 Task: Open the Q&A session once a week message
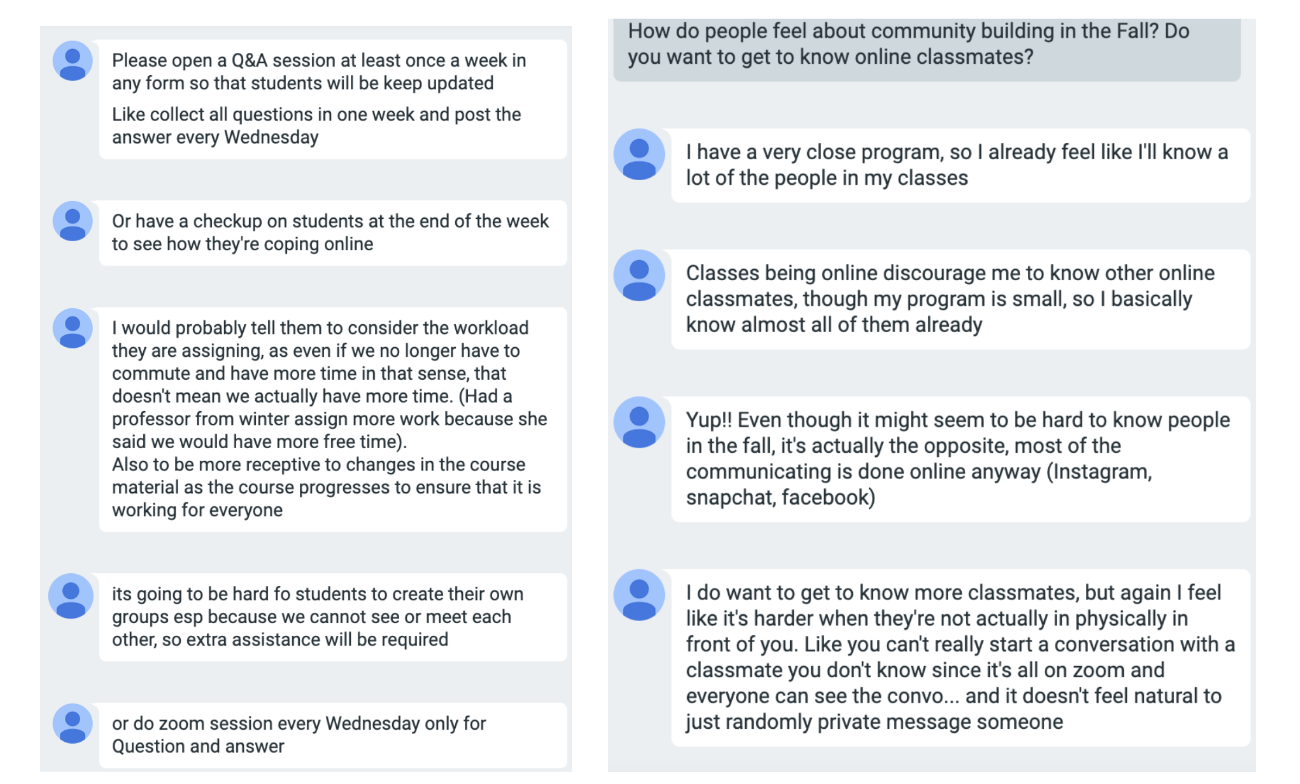click(333, 99)
